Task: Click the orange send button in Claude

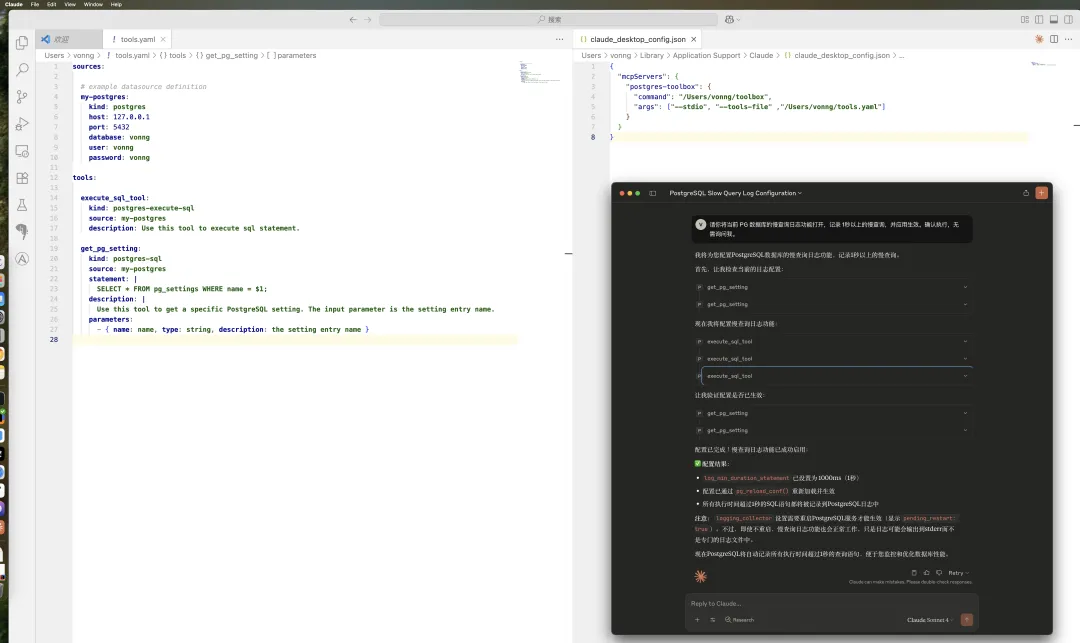Action: pos(967,619)
